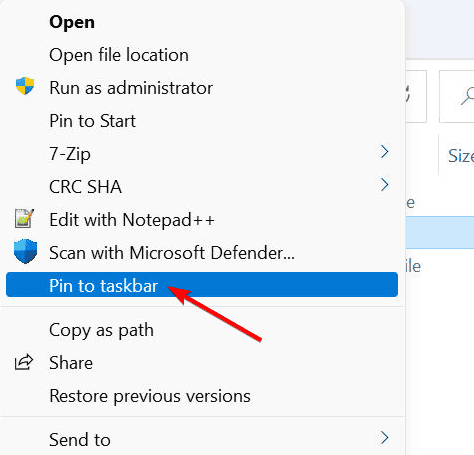Select Restore previous versions

[x=150, y=396]
